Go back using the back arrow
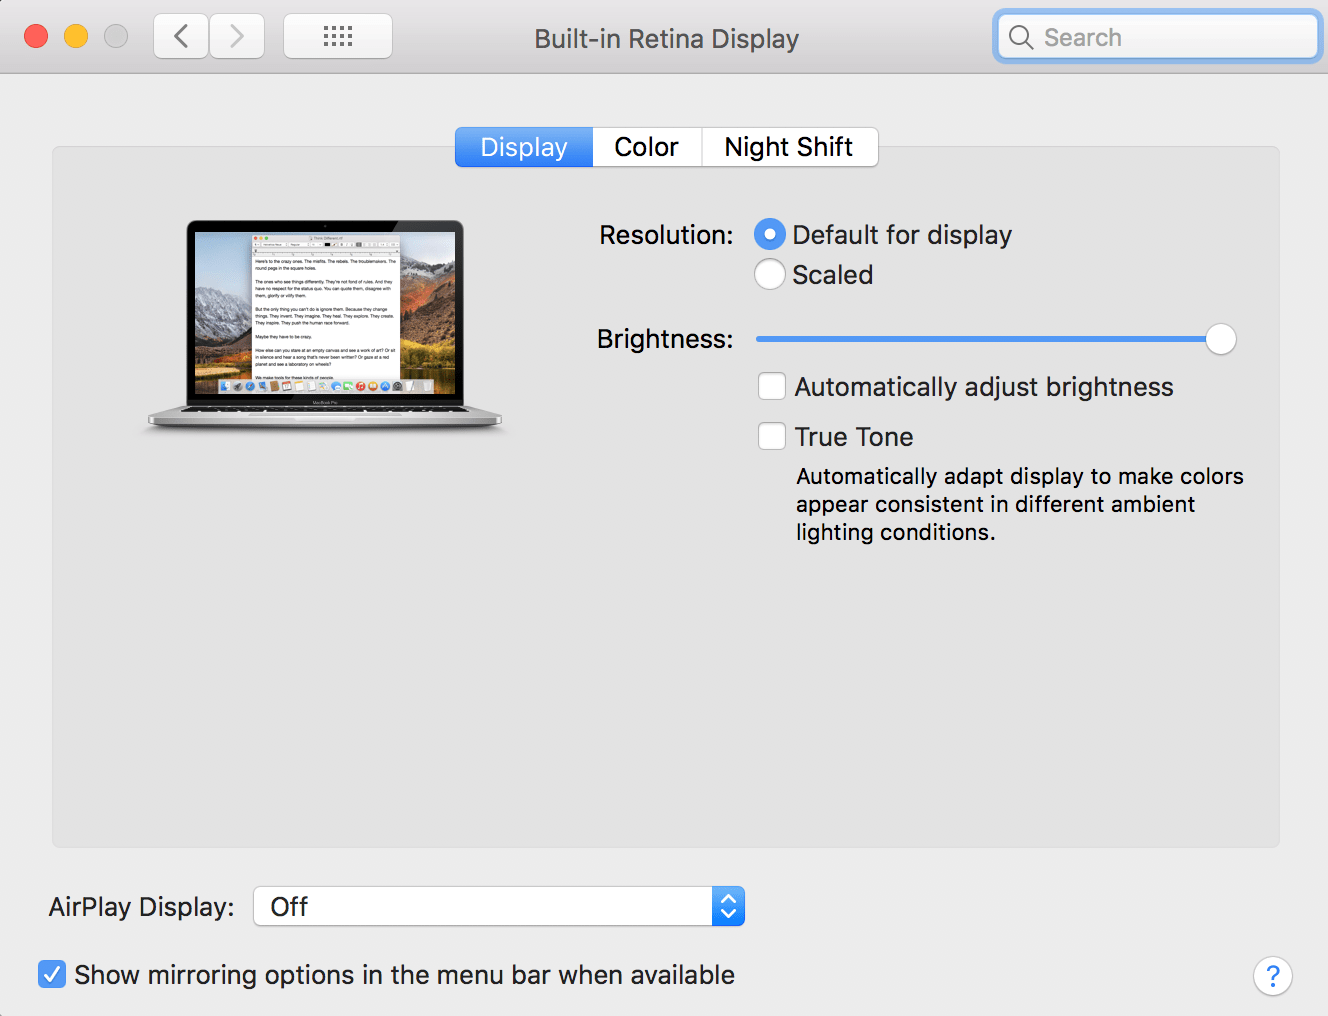 pos(180,35)
